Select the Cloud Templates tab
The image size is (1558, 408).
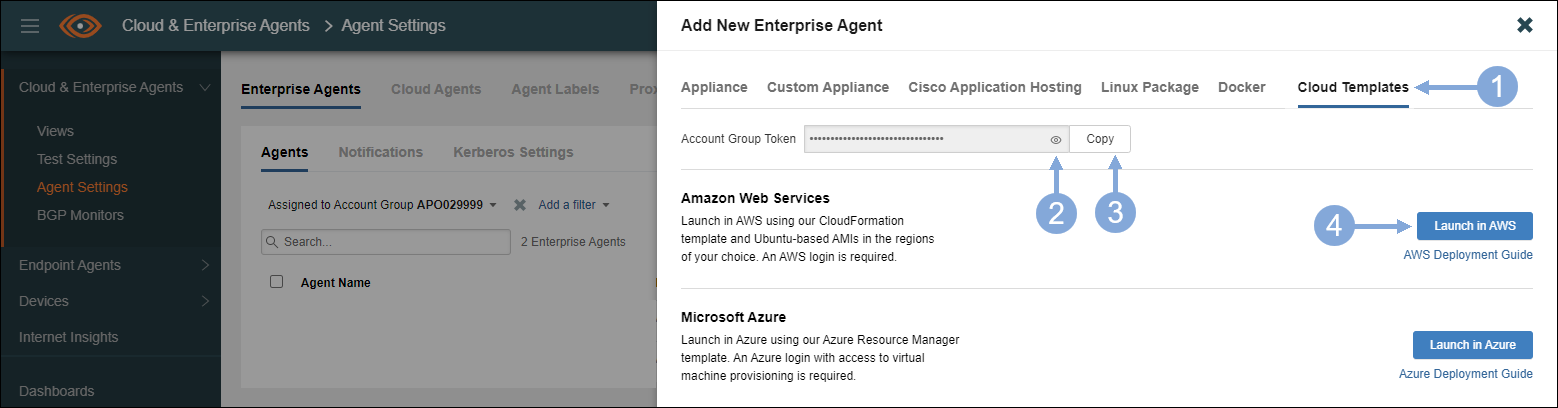[1353, 87]
